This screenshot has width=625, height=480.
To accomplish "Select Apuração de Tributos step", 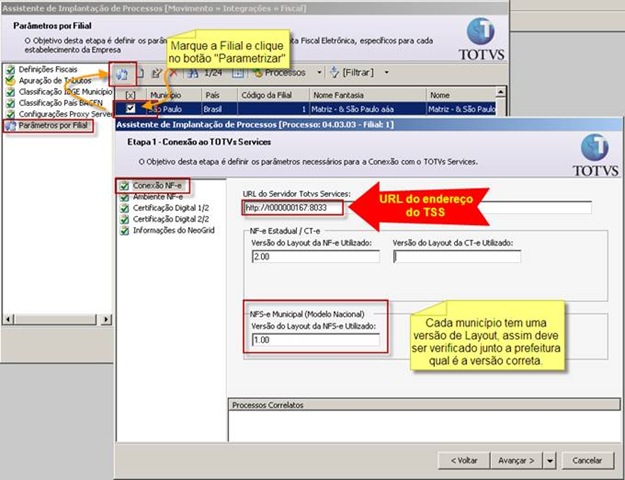I will (x=55, y=81).
